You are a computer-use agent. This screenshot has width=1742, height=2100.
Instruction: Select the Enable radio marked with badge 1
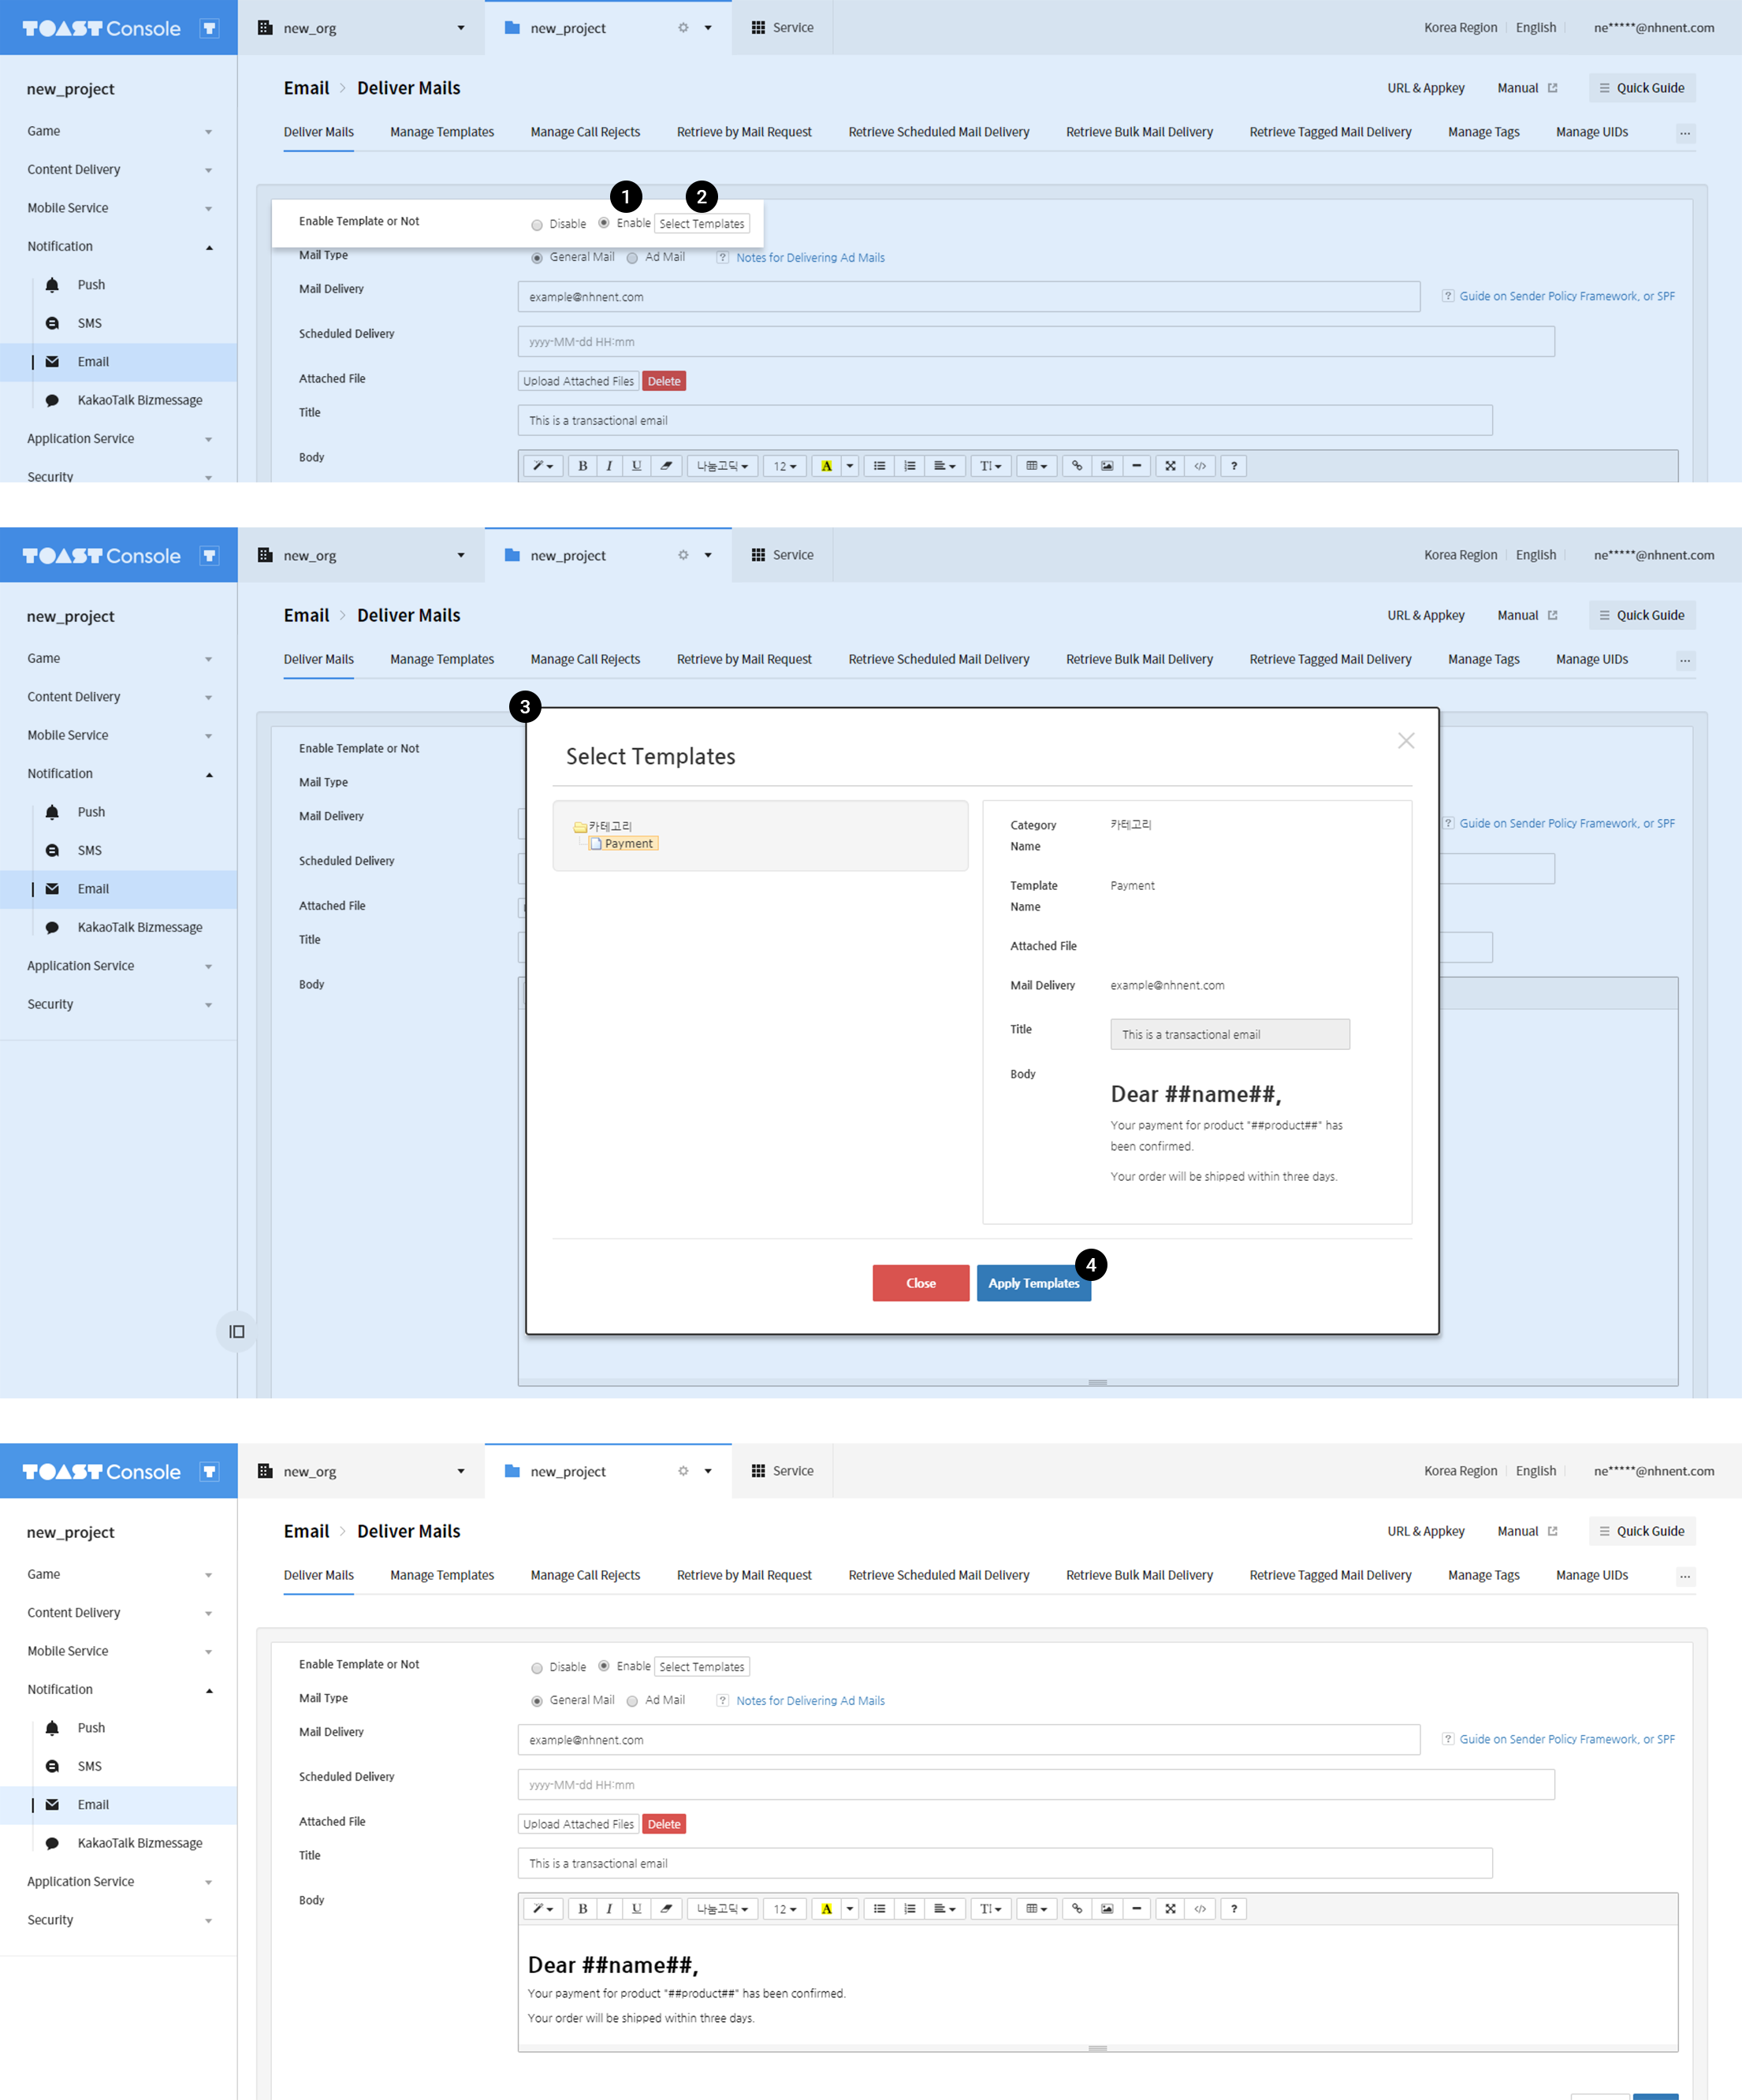click(604, 223)
